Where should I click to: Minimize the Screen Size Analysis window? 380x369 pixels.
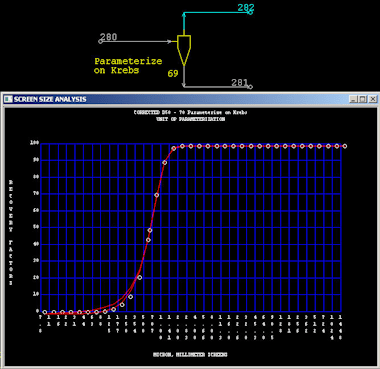tap(353, 99)
